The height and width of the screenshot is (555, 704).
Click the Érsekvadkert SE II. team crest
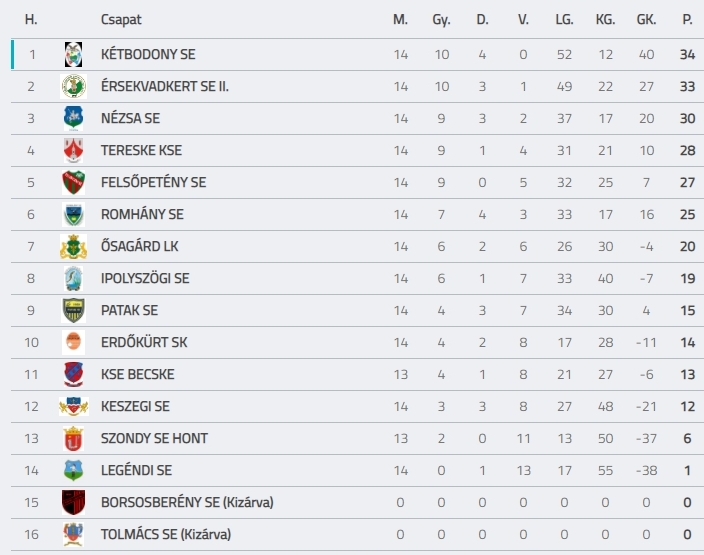73,86
